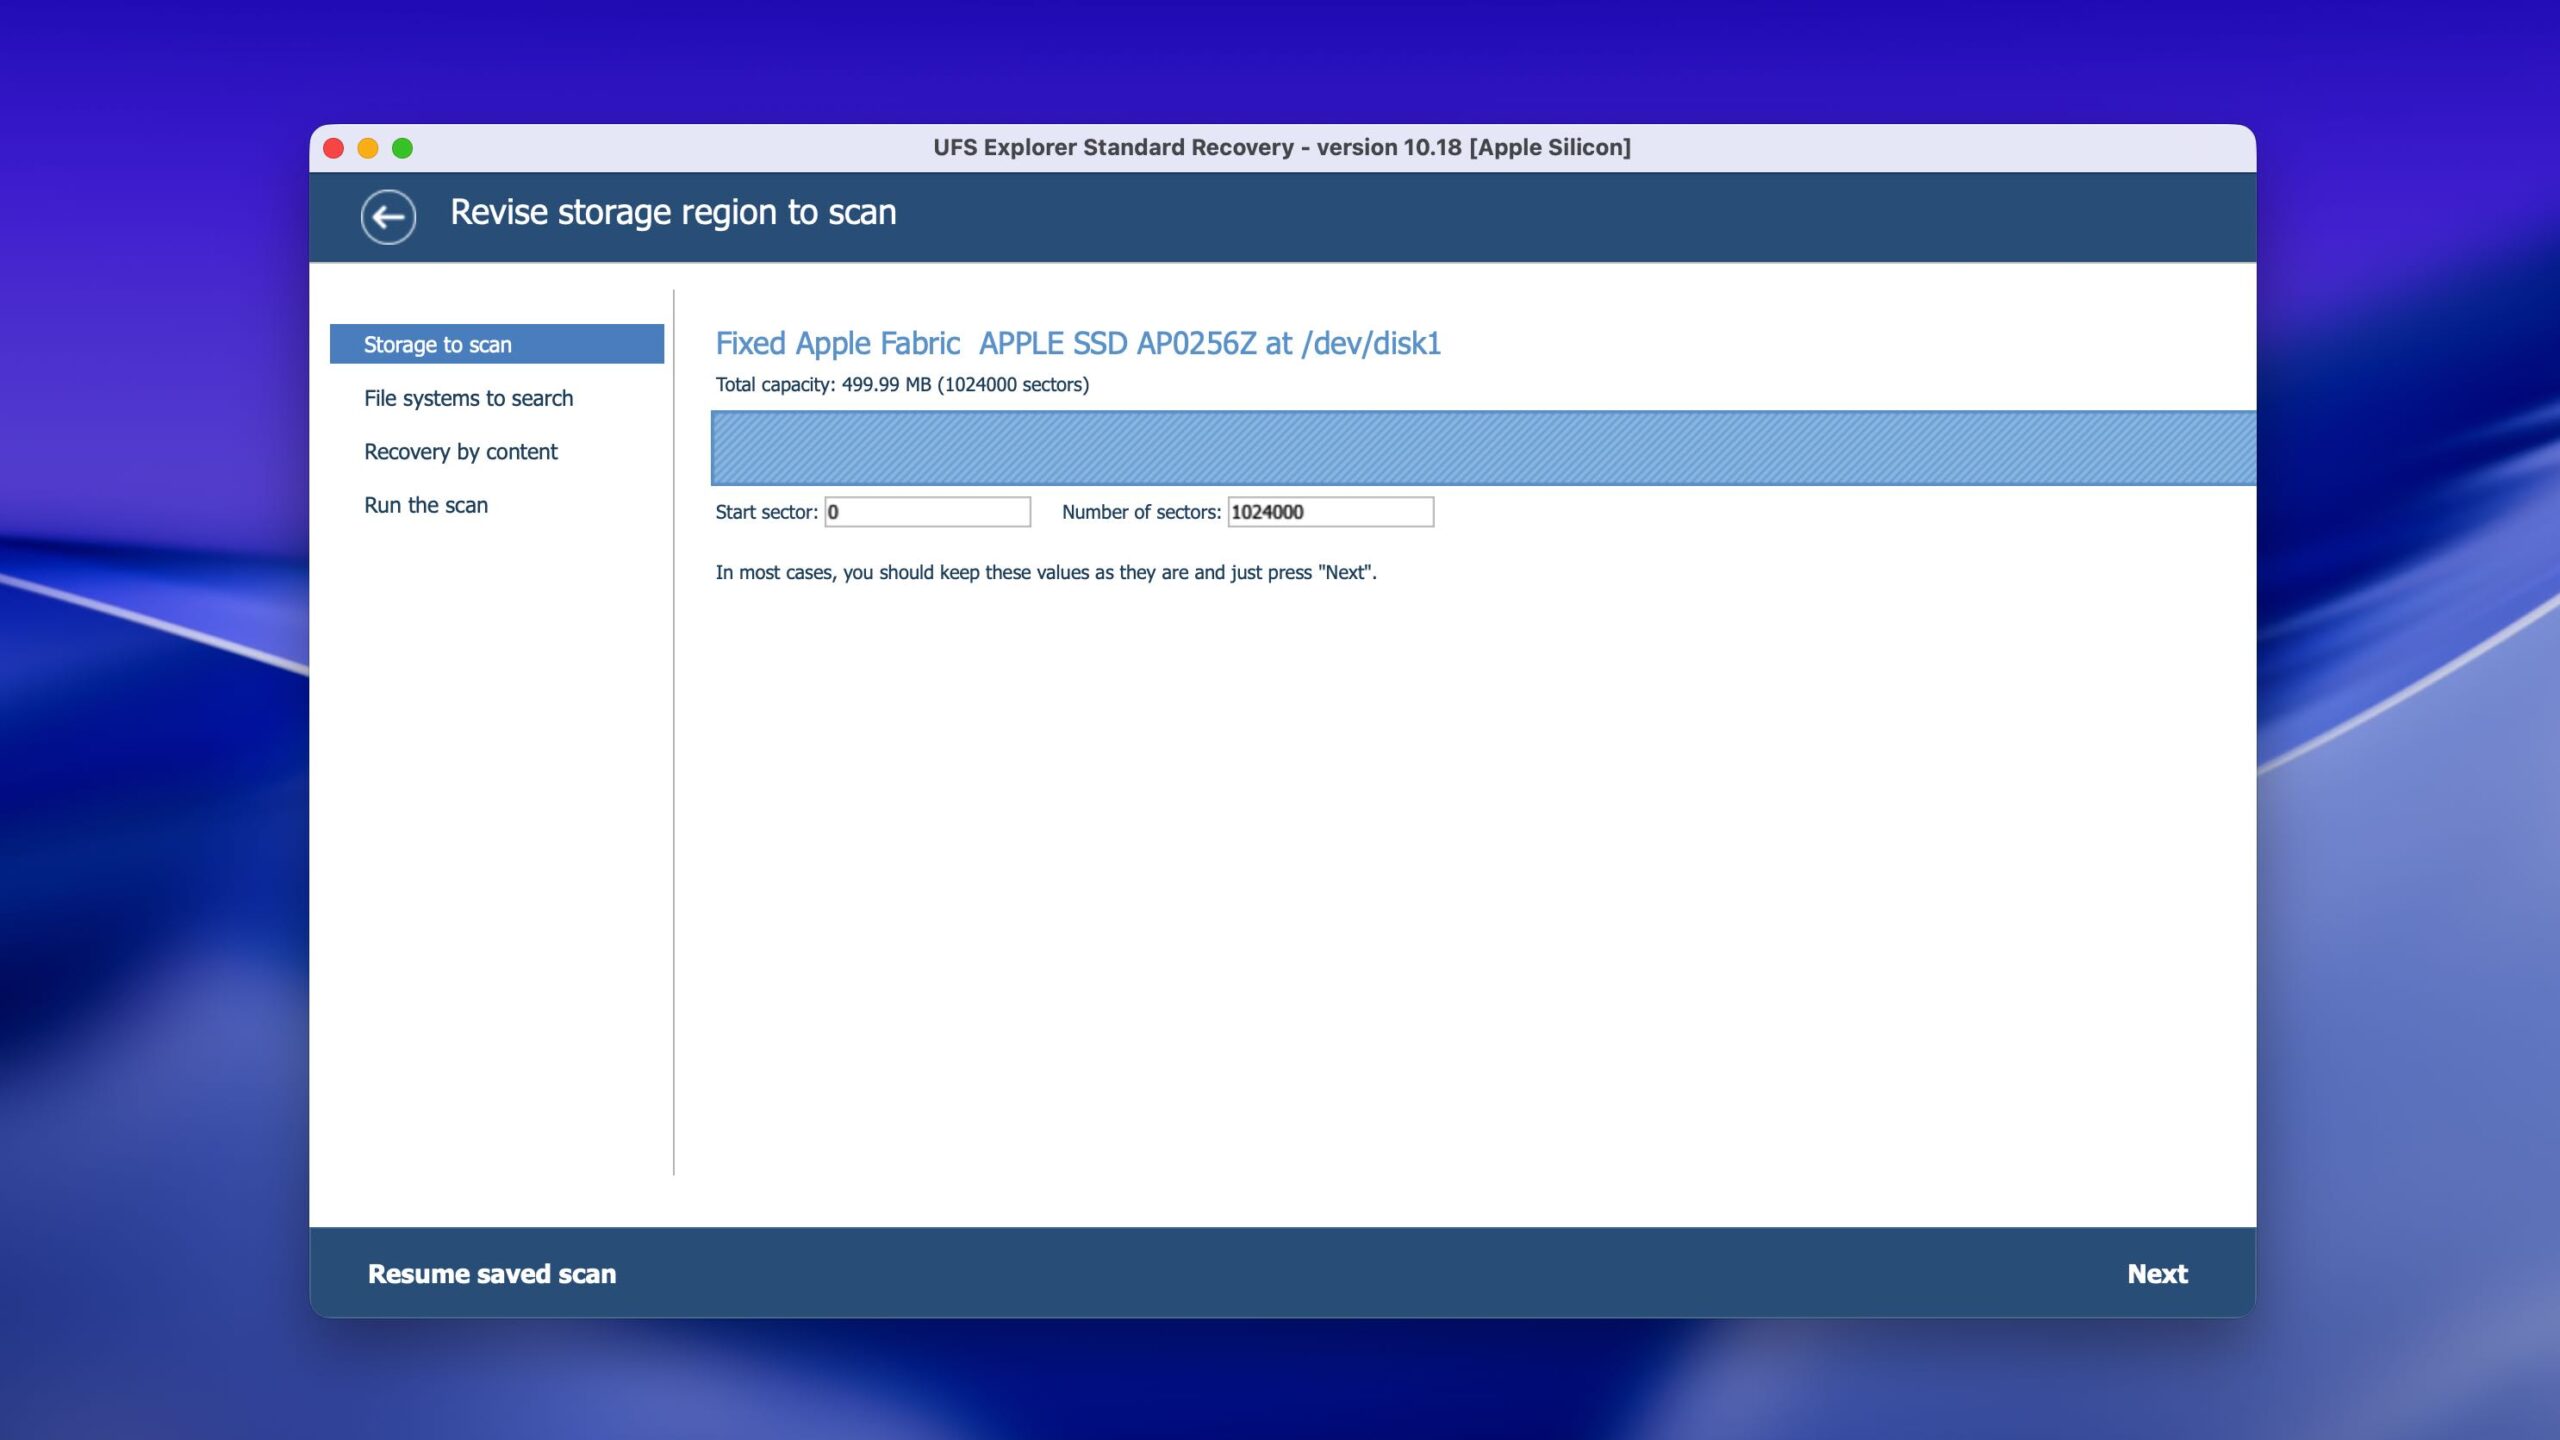The width and height of the screenshot is (2560, 1440).
Task: Close the UFS Explorer window
Action: (x=334, y=148)
